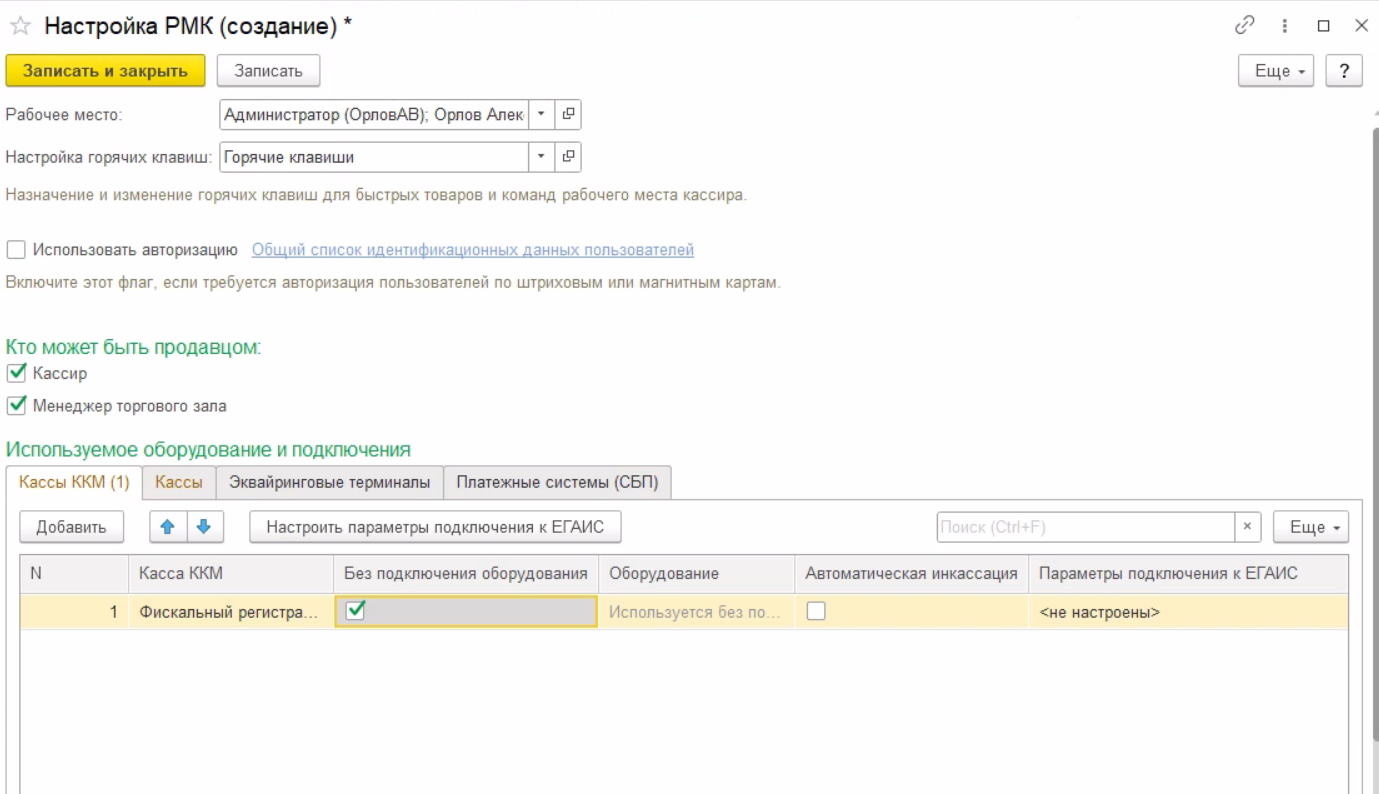Open help with the question mark button
The width and height of the screenshot is (1379, 794).
1344,71
